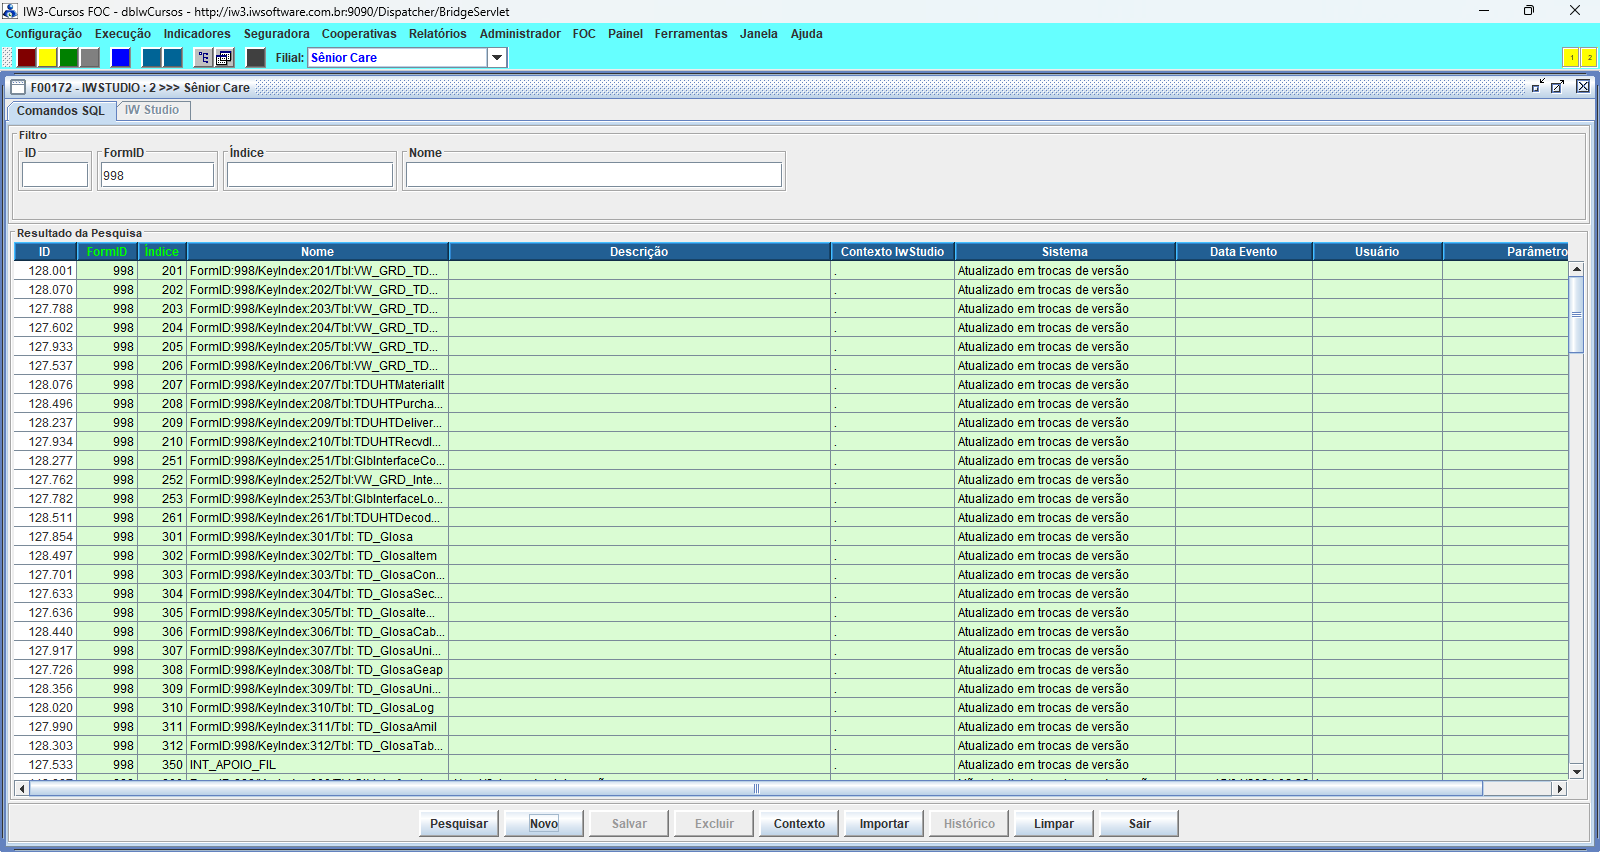Image resolution: width=1600 pixels, height=852 pixels.
Task: Open the Configuração menu
Action: point(44,34)
